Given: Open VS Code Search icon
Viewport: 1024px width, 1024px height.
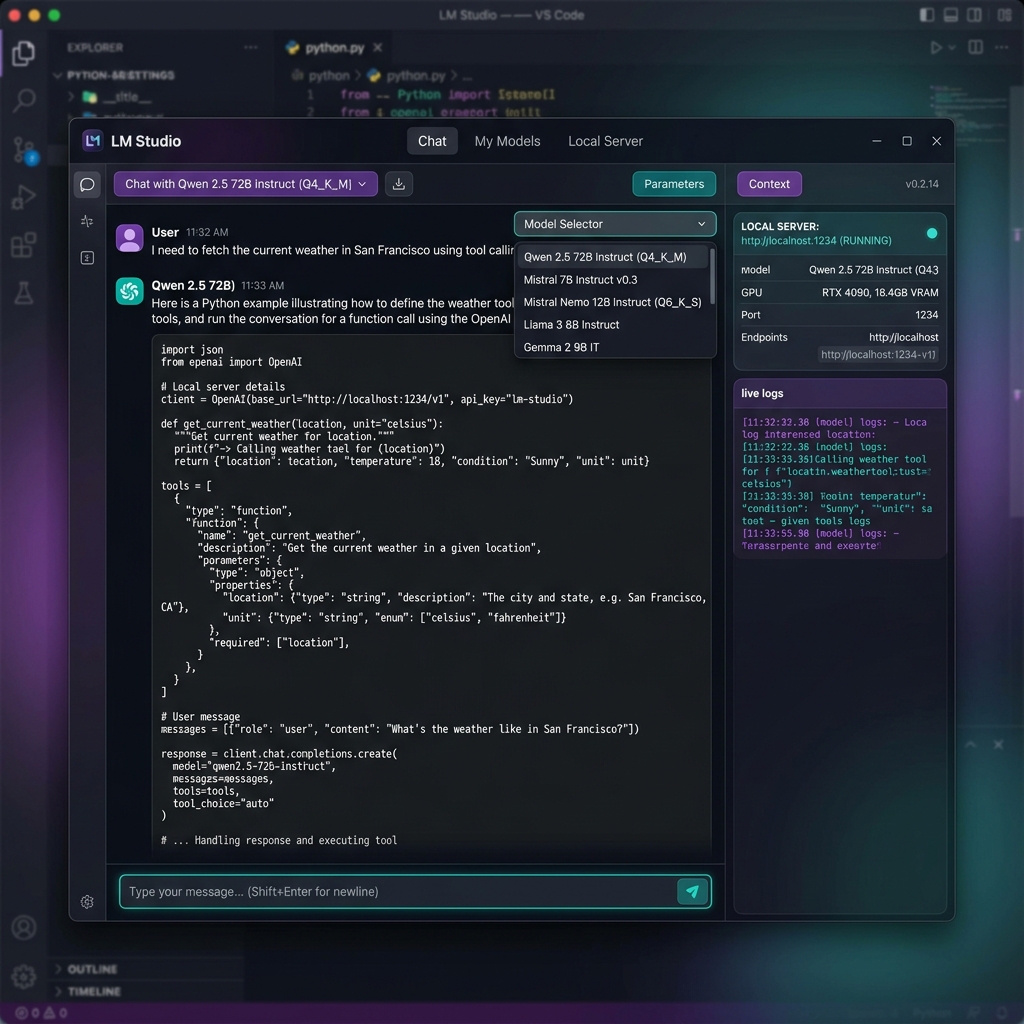Looking at the screenshot, I should point(24,100).
